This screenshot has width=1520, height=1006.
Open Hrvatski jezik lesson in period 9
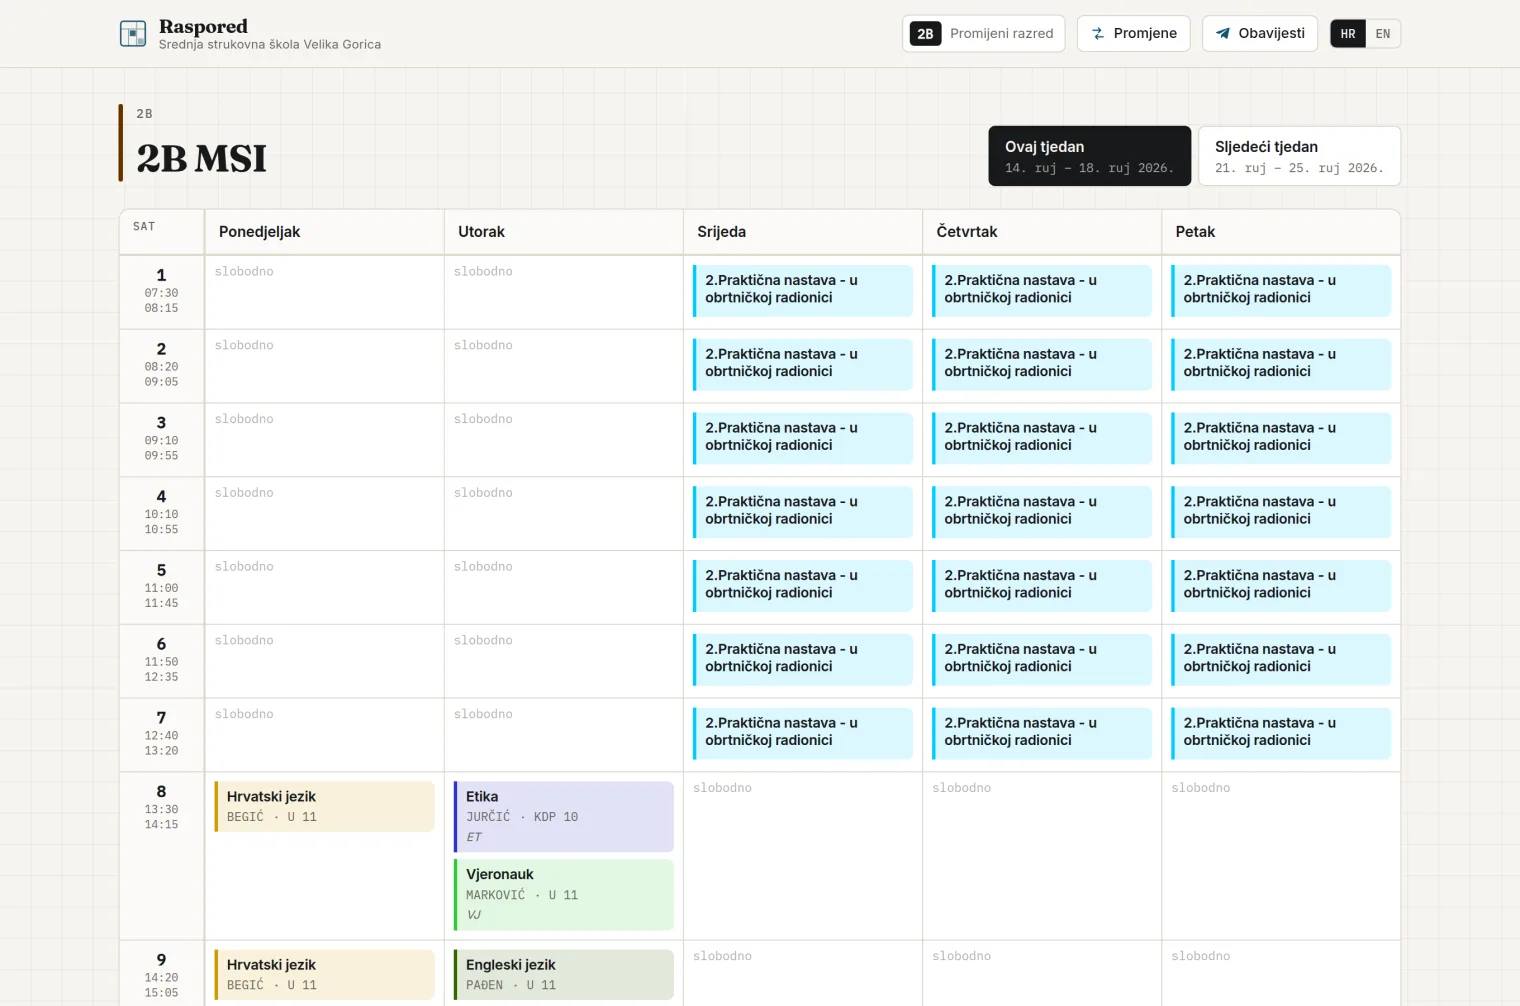pyautogui.click(x=324, y=975)
